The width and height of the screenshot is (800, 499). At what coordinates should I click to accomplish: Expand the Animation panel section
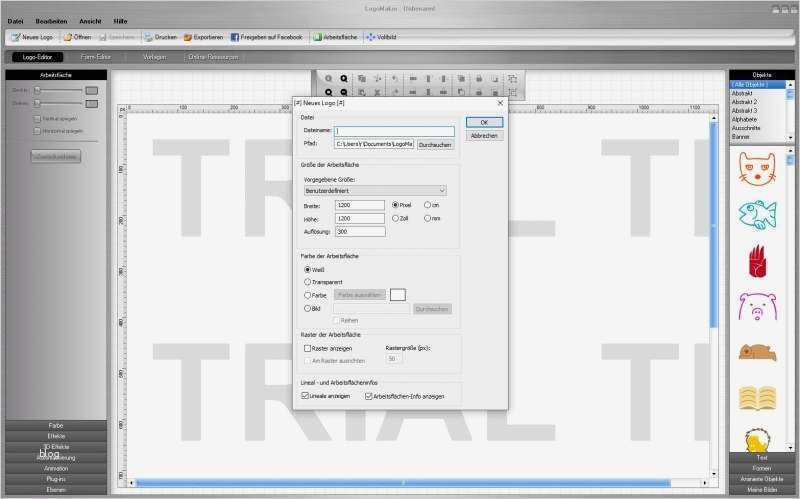[x=56, y=468]
